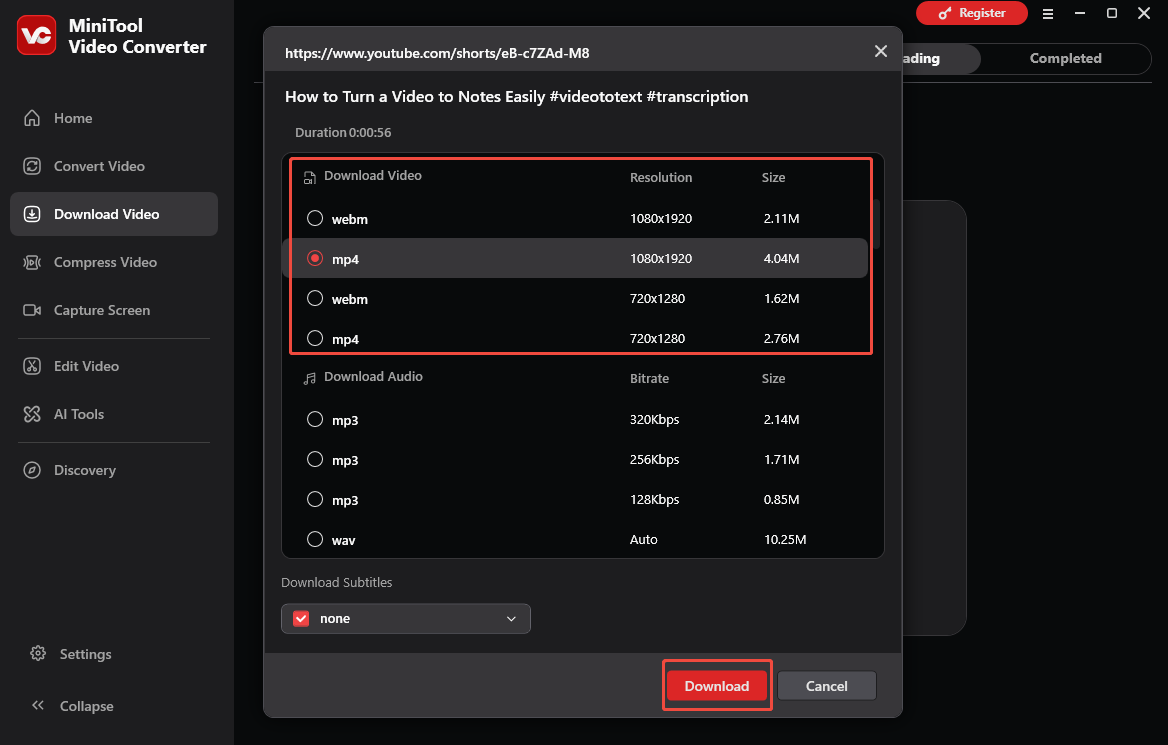Image resolution: width=1168 pixels, height=745 pixels.
Task: Select the mp3 128Kbps radio button
Action: (x=315, y=499)
